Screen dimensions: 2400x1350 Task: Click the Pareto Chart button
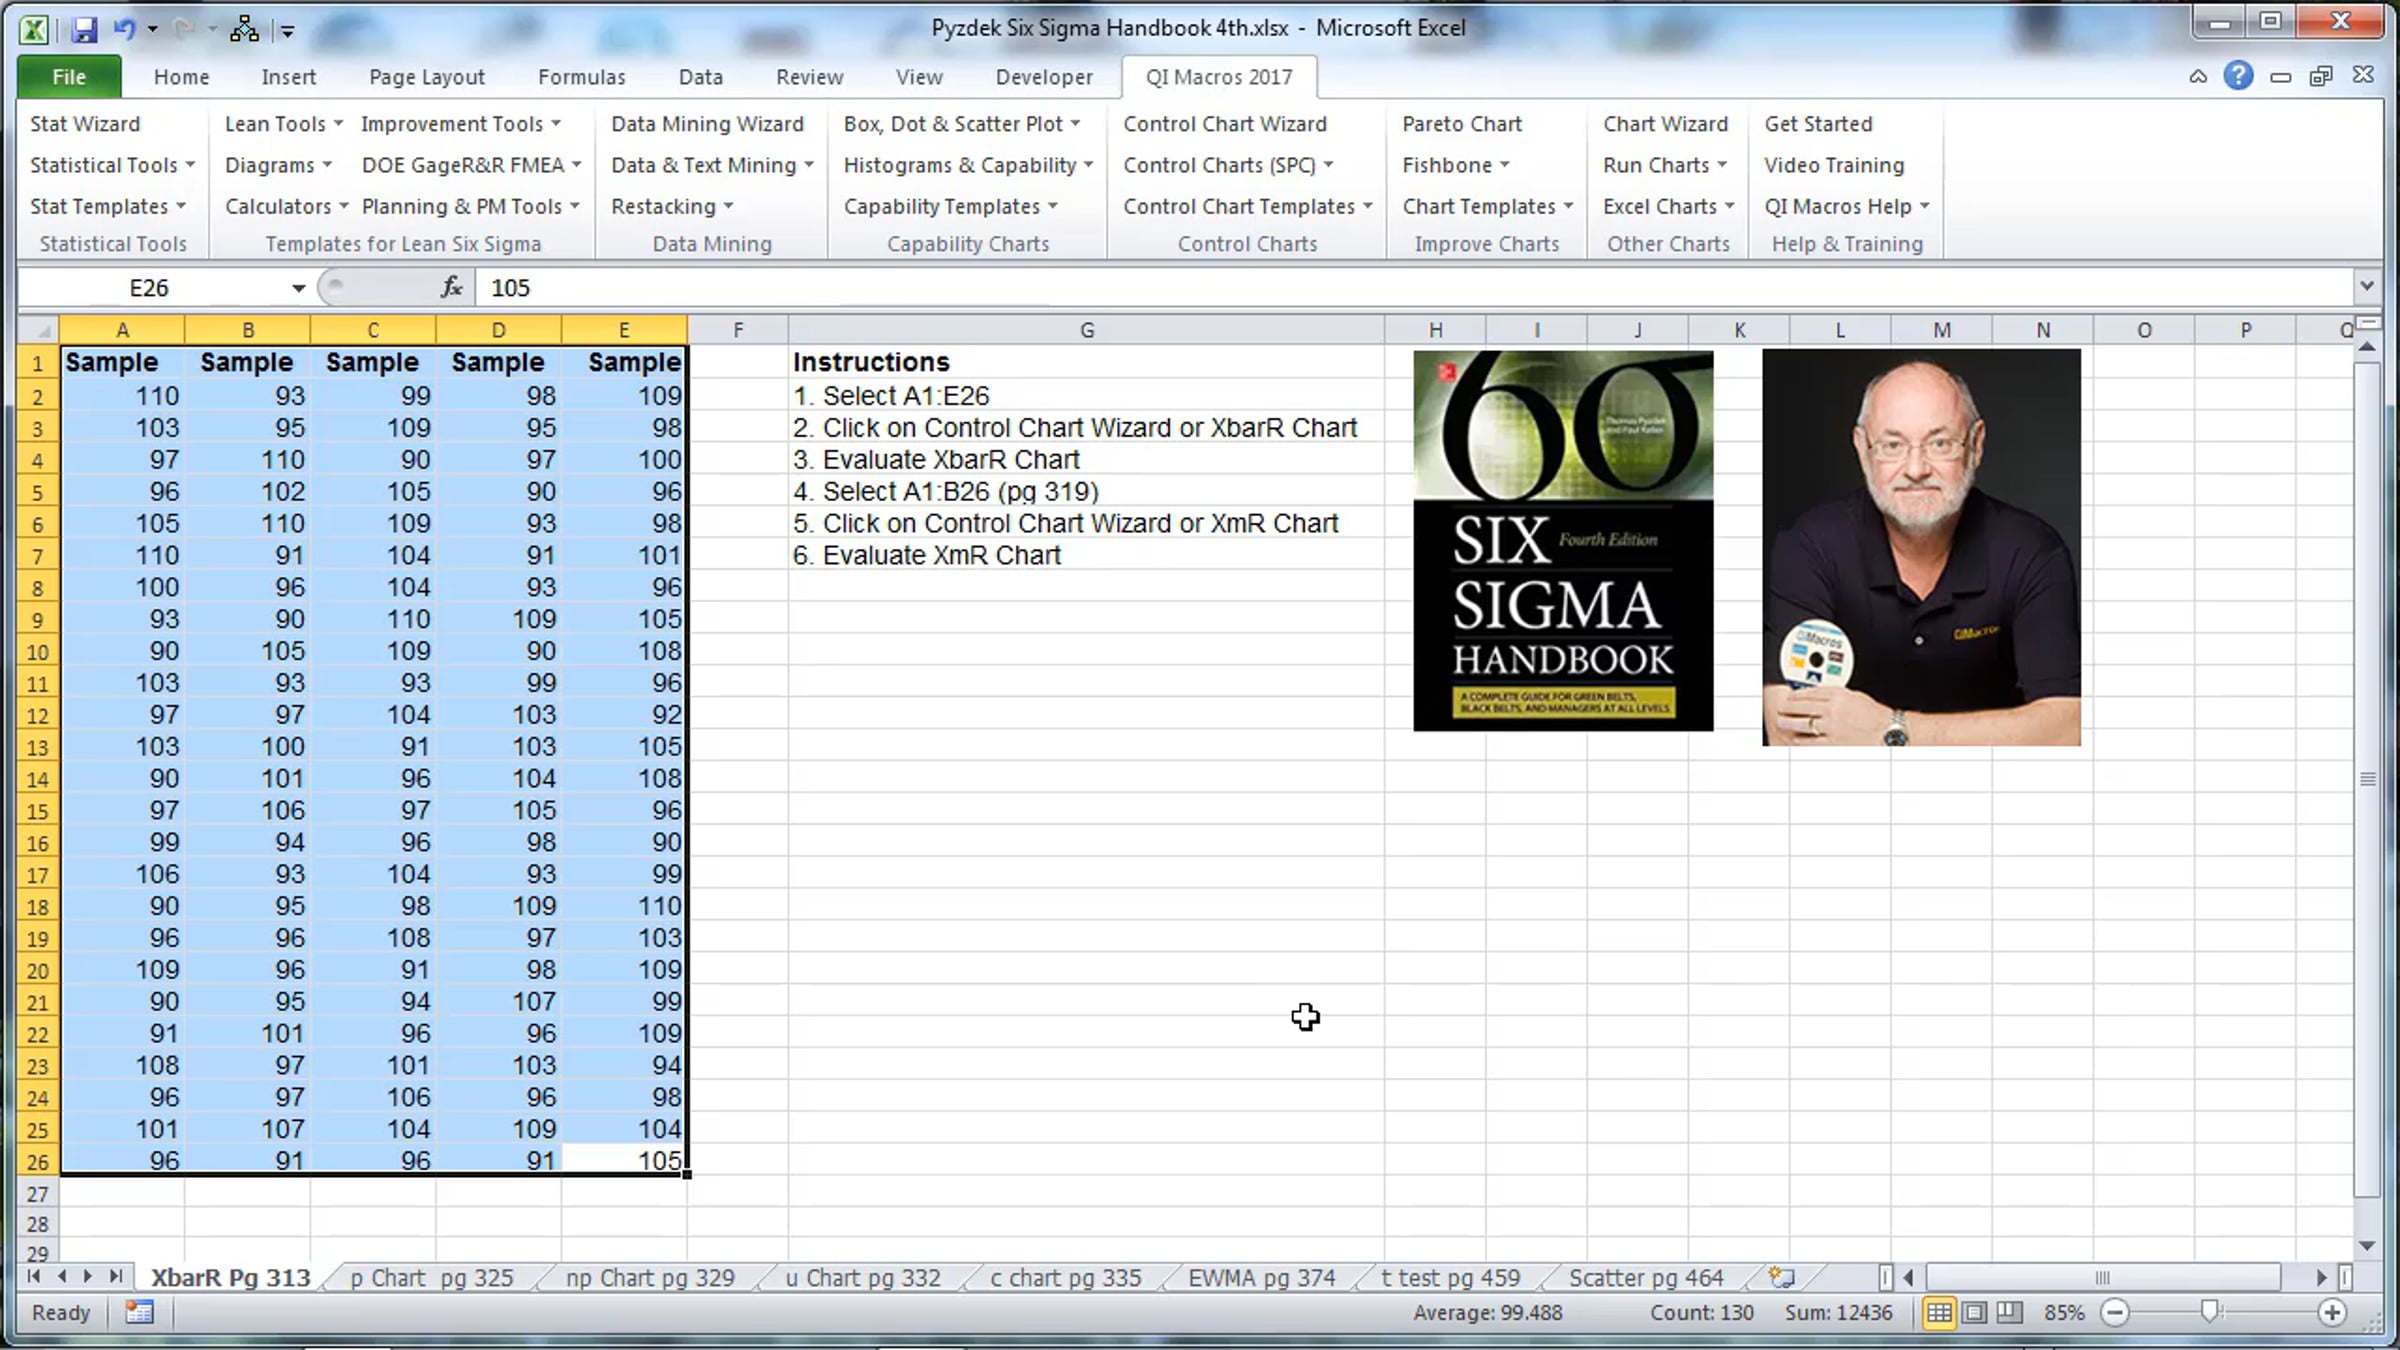pyautogui.click(x=1462, y=124)
